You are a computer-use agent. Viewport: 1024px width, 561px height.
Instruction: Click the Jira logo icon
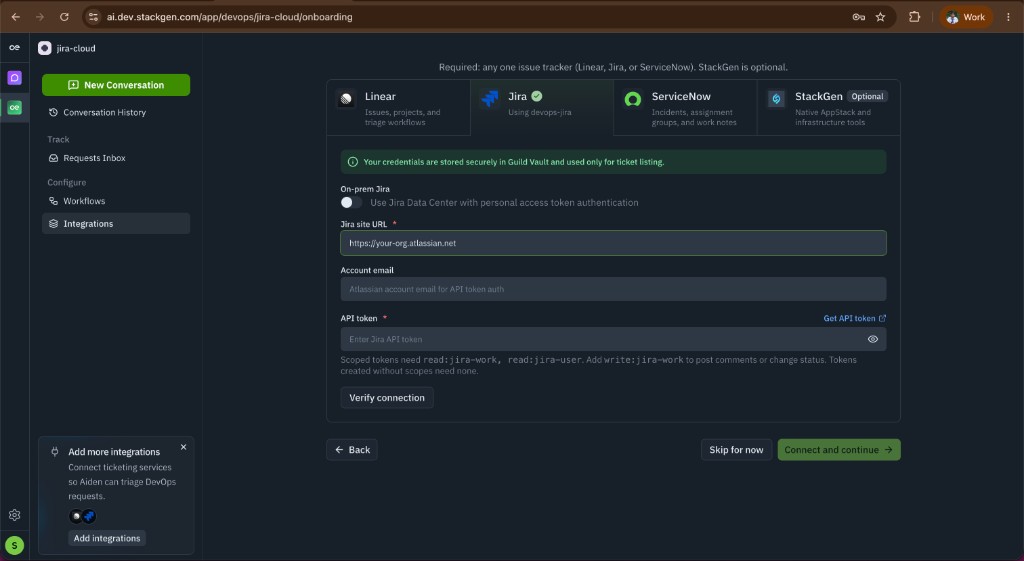(489, 99)
